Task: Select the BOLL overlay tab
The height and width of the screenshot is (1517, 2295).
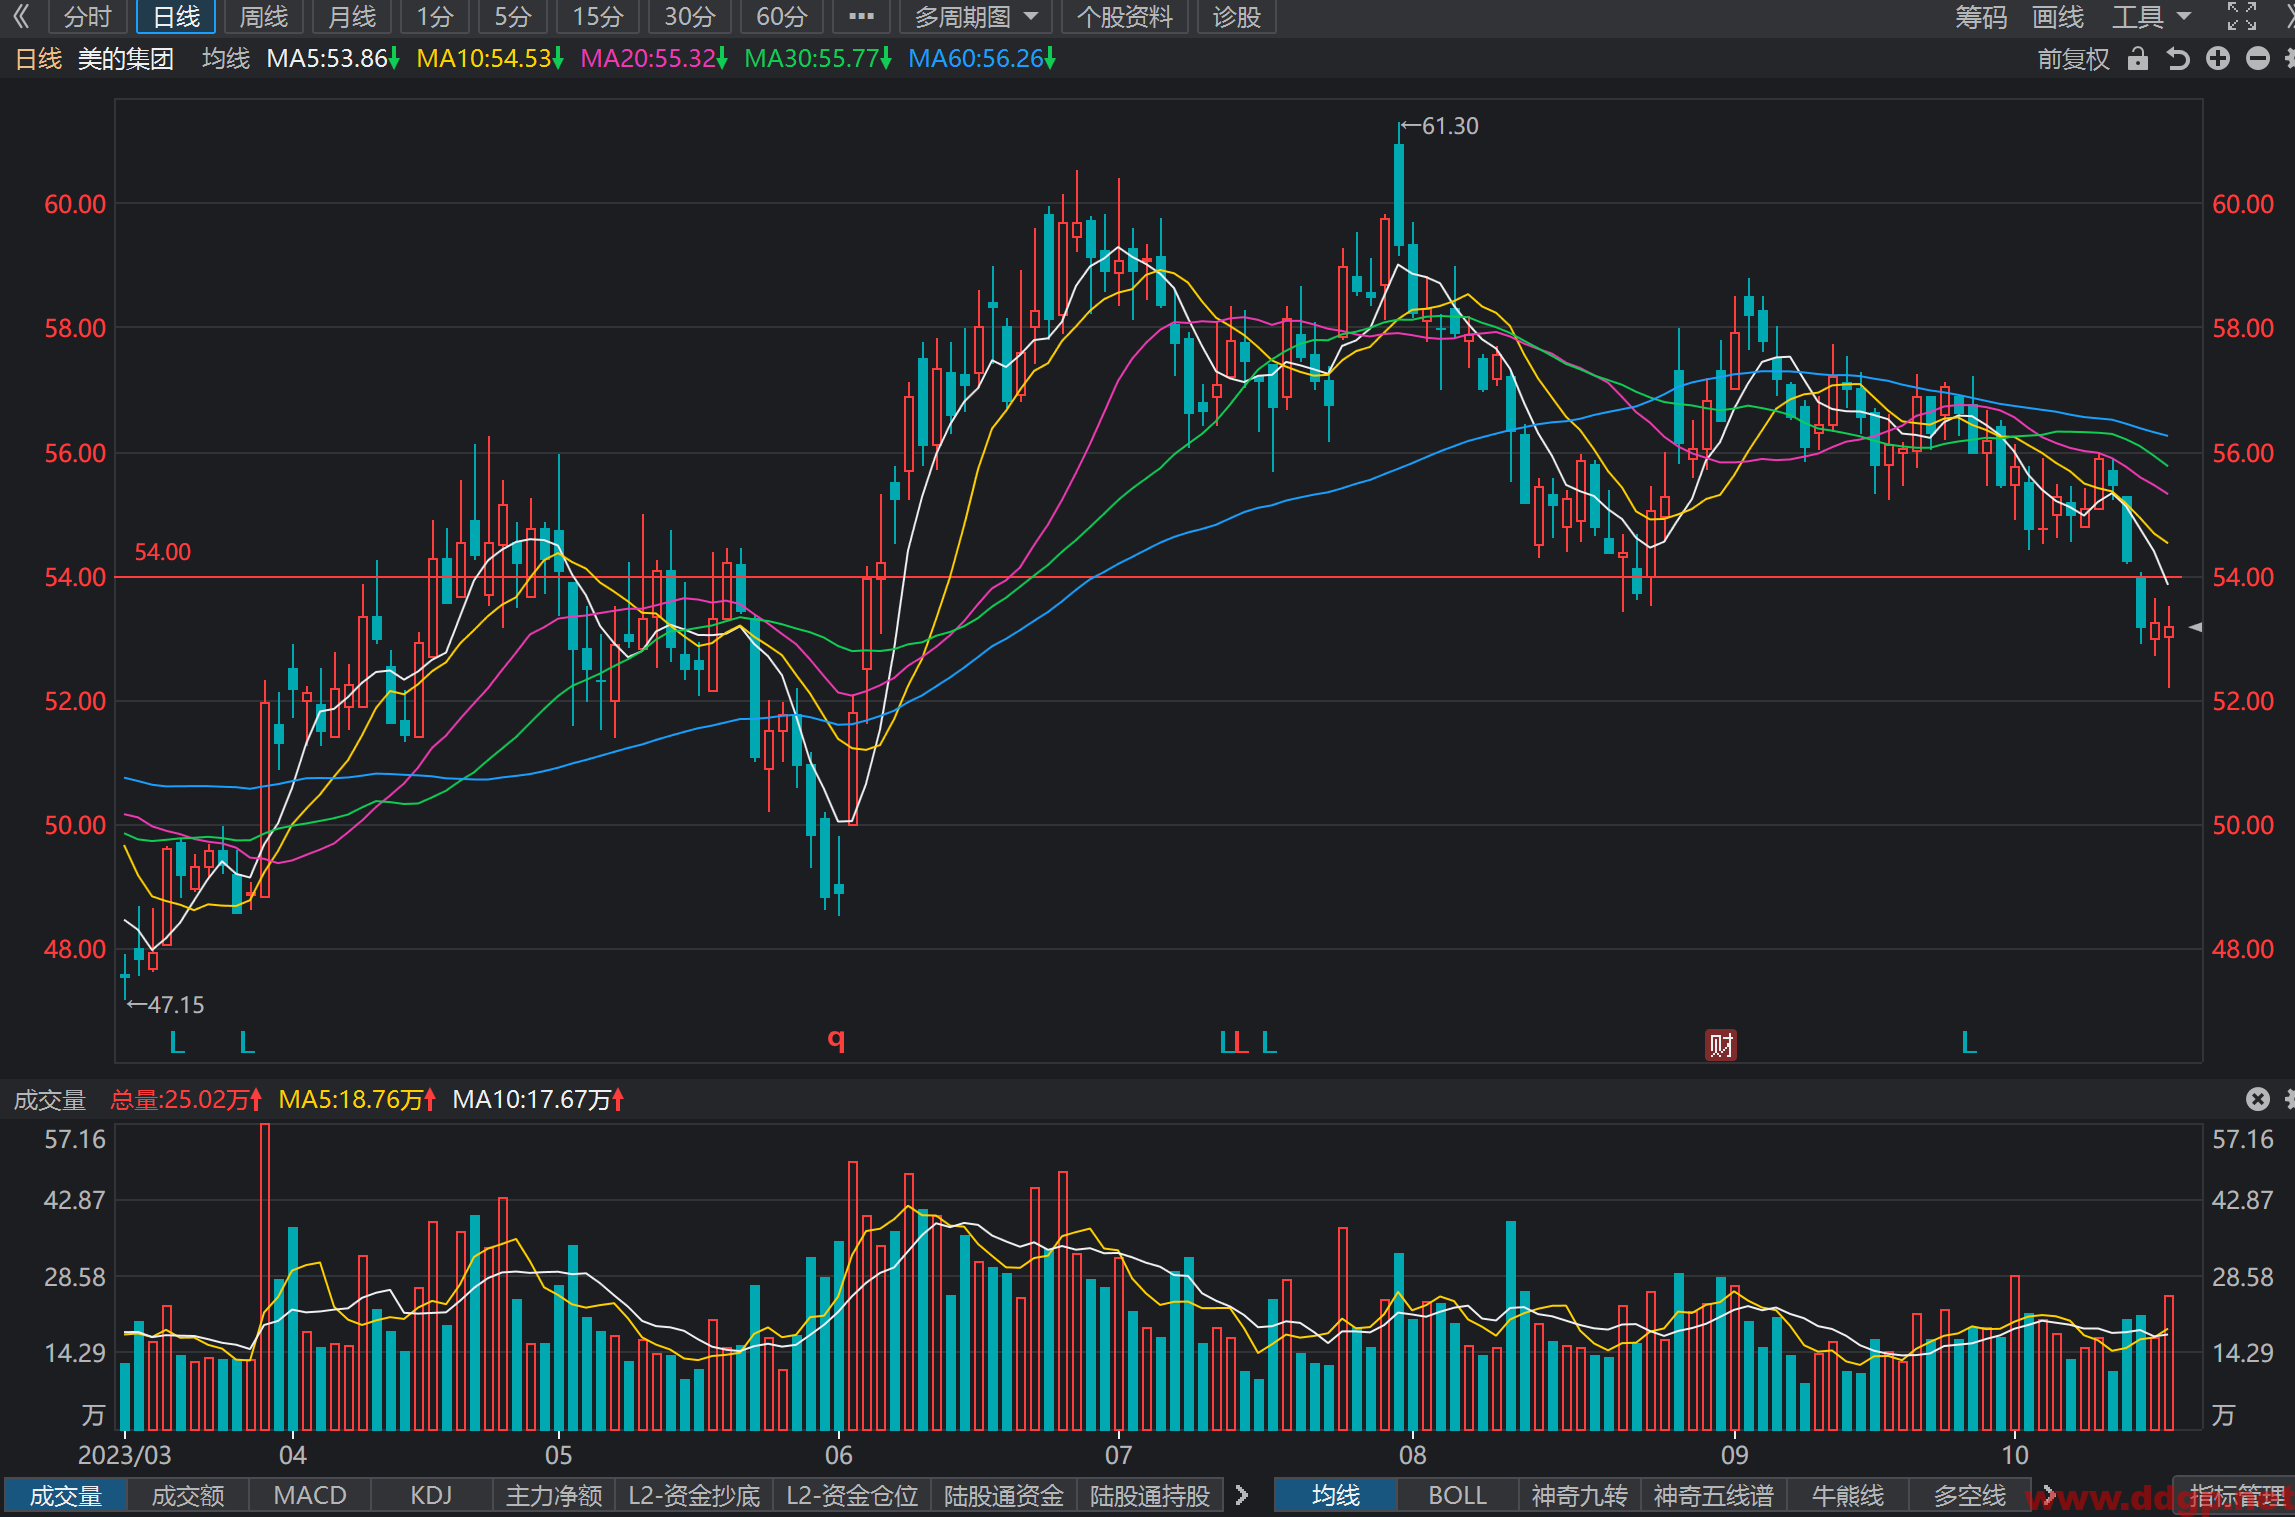Action: [x=1457, y=1495]
